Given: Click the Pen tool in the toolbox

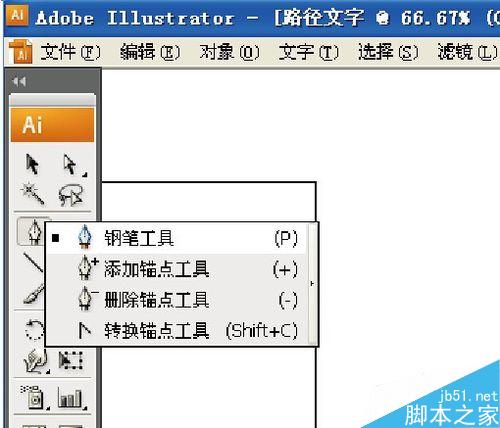Looking at the screenshot, I should click(31, 231).
